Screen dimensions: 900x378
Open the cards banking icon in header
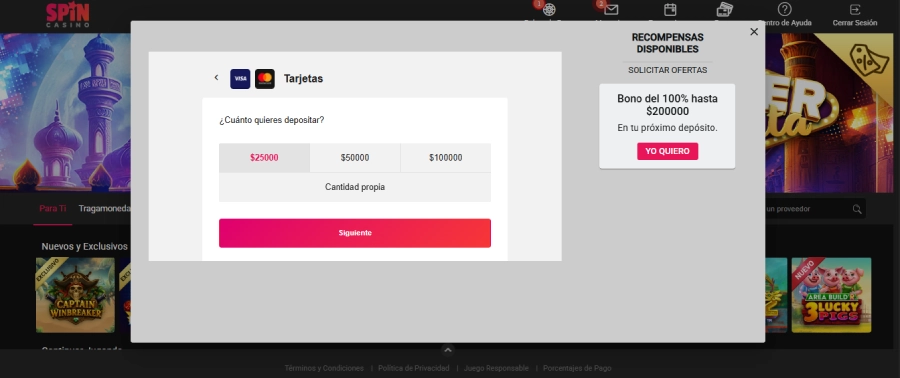click(724, 10)
